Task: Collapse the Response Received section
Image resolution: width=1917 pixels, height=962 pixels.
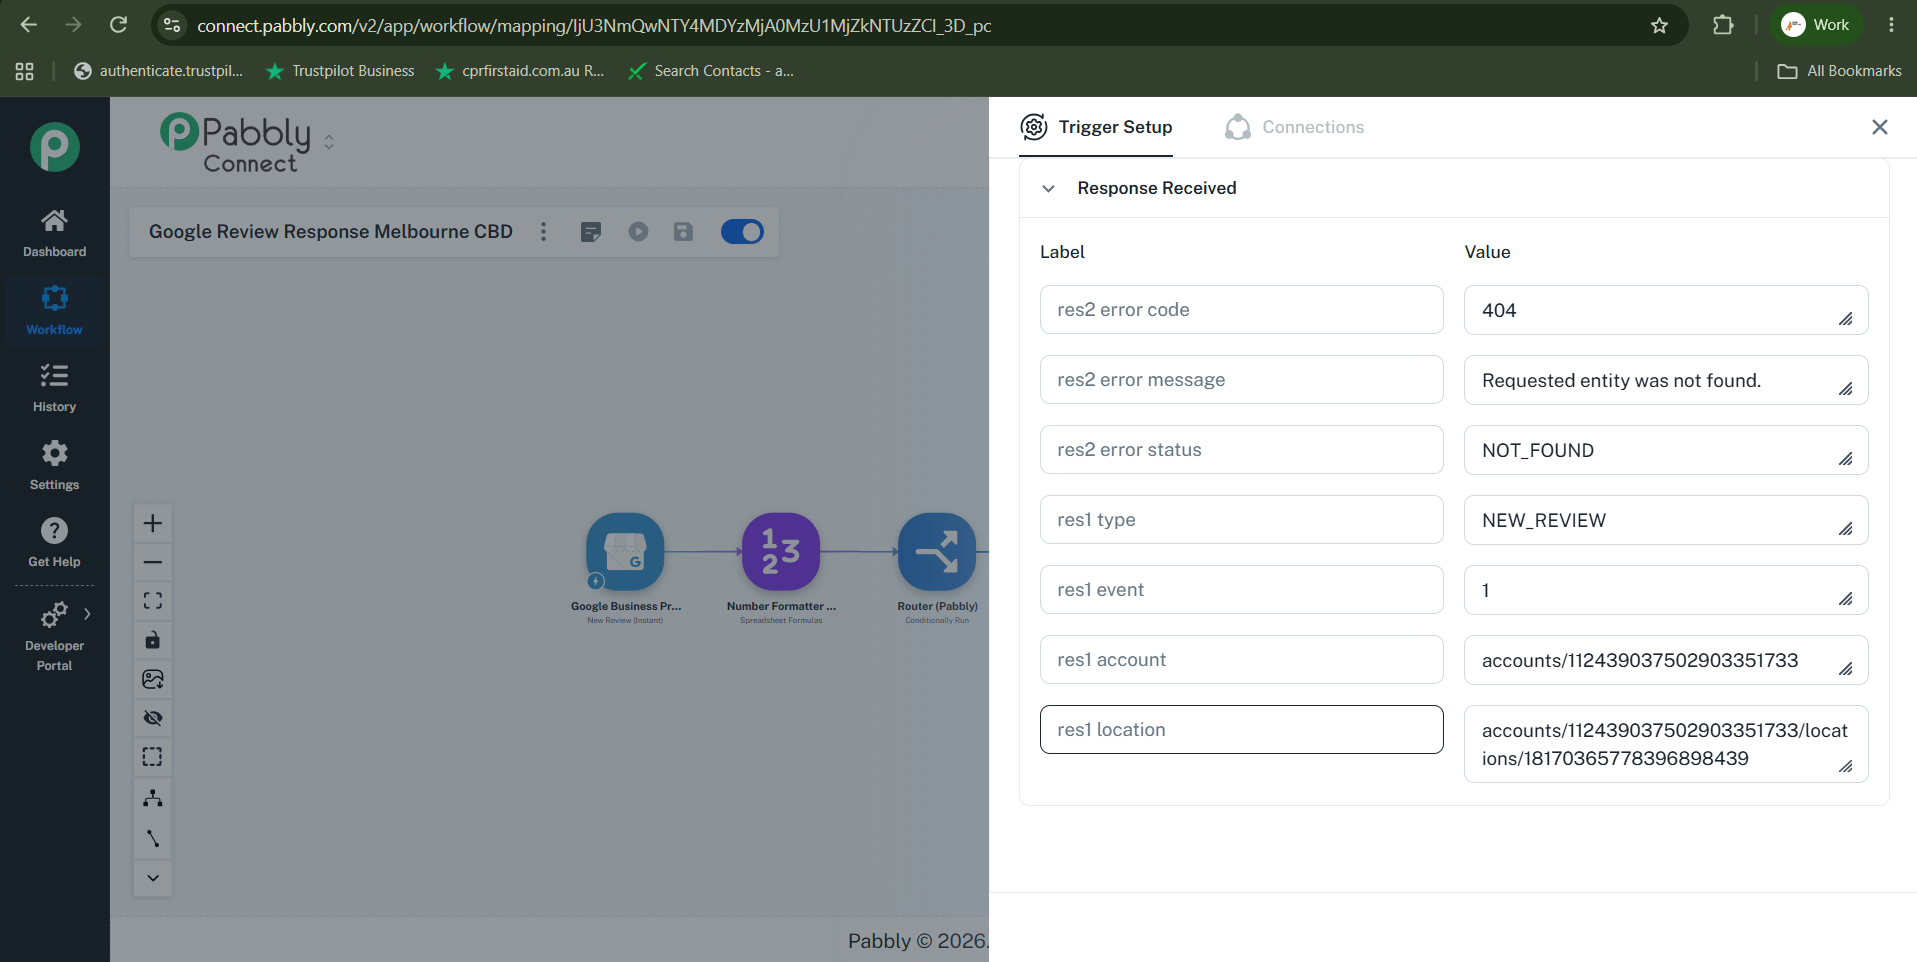Action: coord(1048,188)
